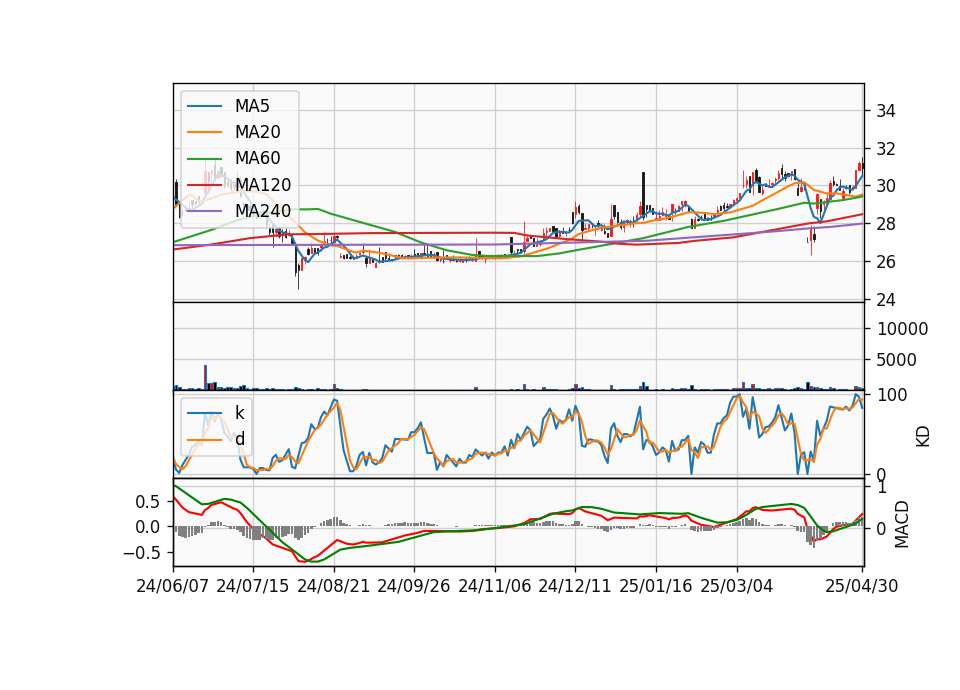Click the d legend label in KD panel
Image resolution: width=960 pixels, height=690 pixels.
click(239, 439)
